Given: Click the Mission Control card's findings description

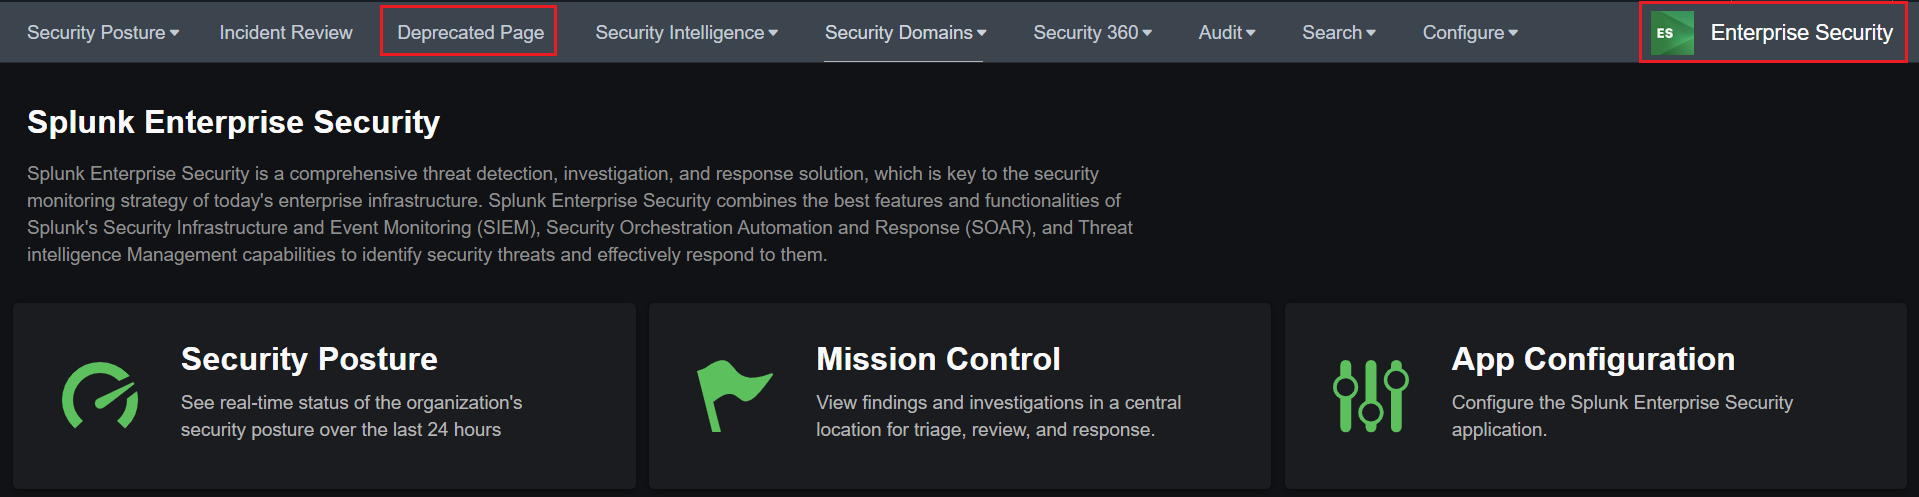Looking at the screenshot, I should (998, 416).
